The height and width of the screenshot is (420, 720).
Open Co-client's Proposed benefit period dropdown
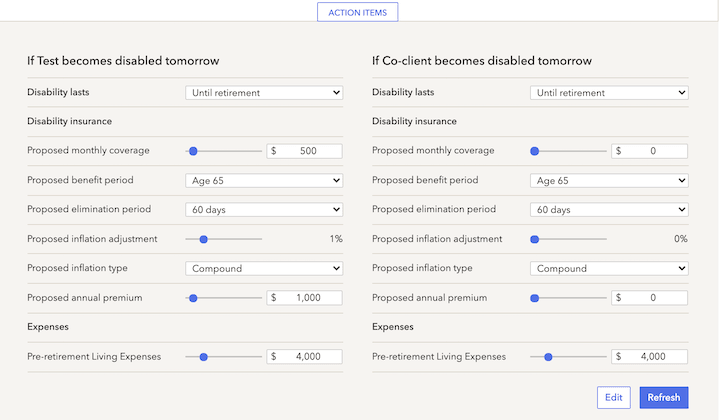click(x=609, y=180)
